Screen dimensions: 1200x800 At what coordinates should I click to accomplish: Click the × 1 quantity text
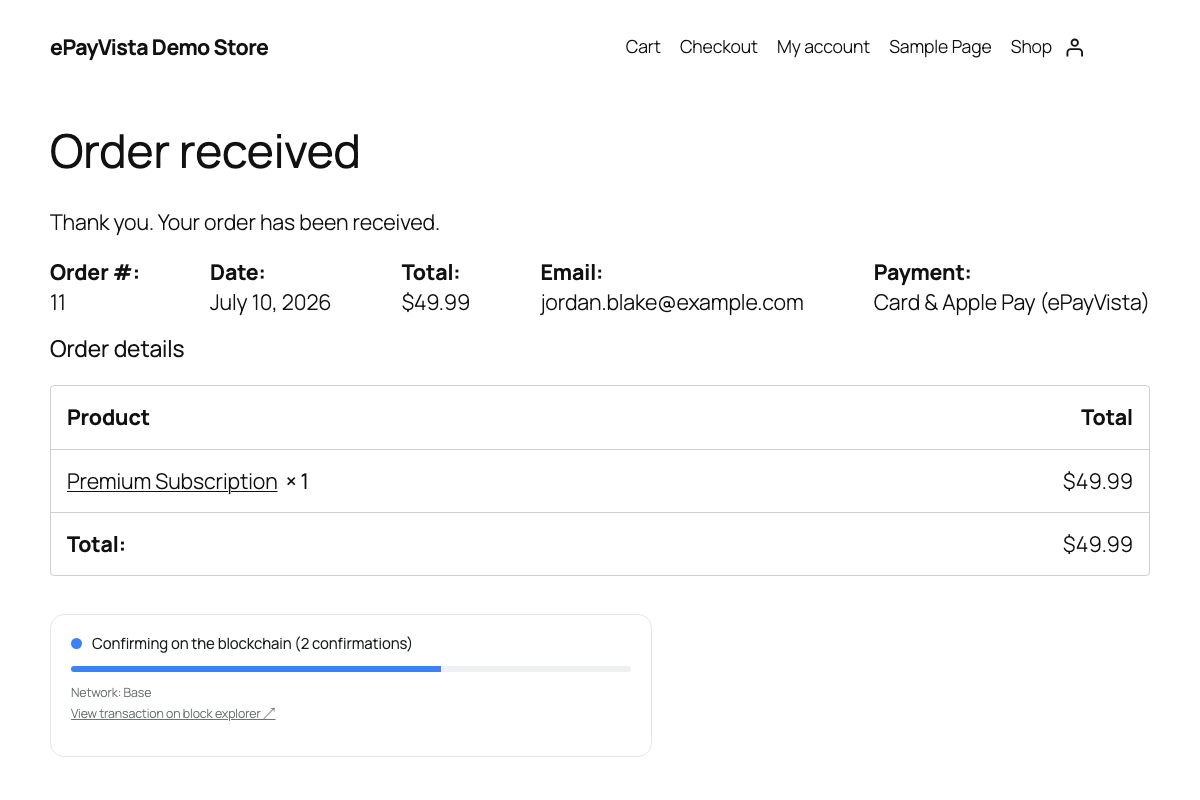point(297,481)
